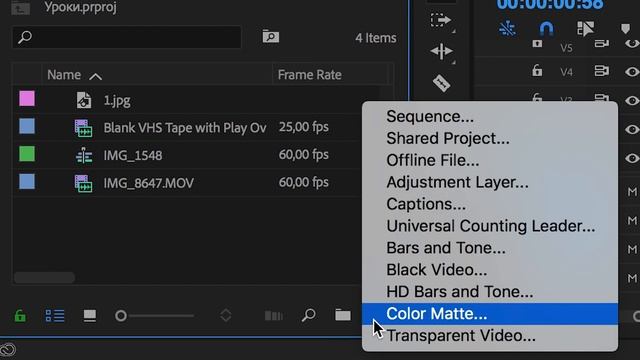Click the video clip icon of IMG_8647.MOV
The image size is (640, 360).
click(83, 184)
